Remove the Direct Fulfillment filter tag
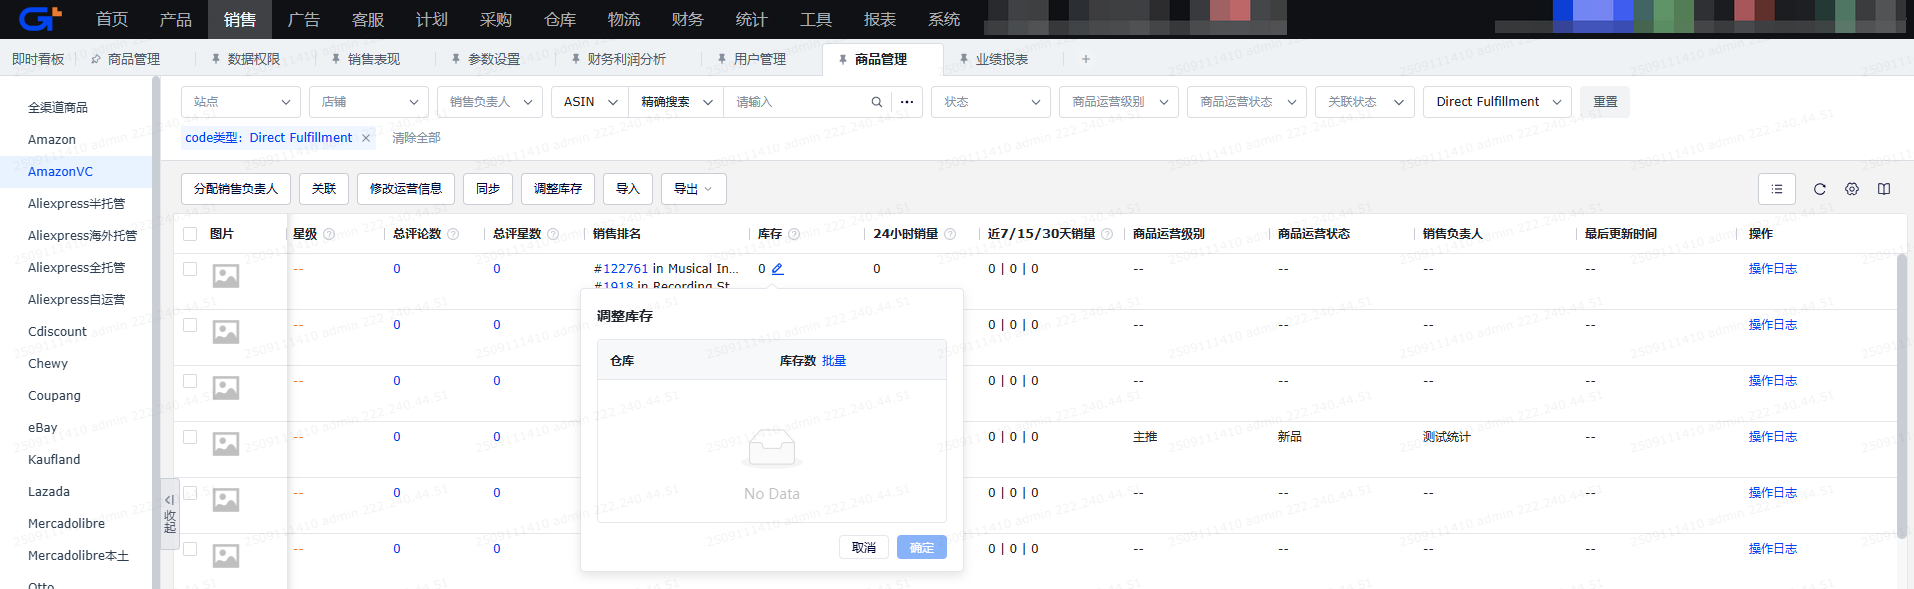1914x589 pixels. [x=366, y=138]
